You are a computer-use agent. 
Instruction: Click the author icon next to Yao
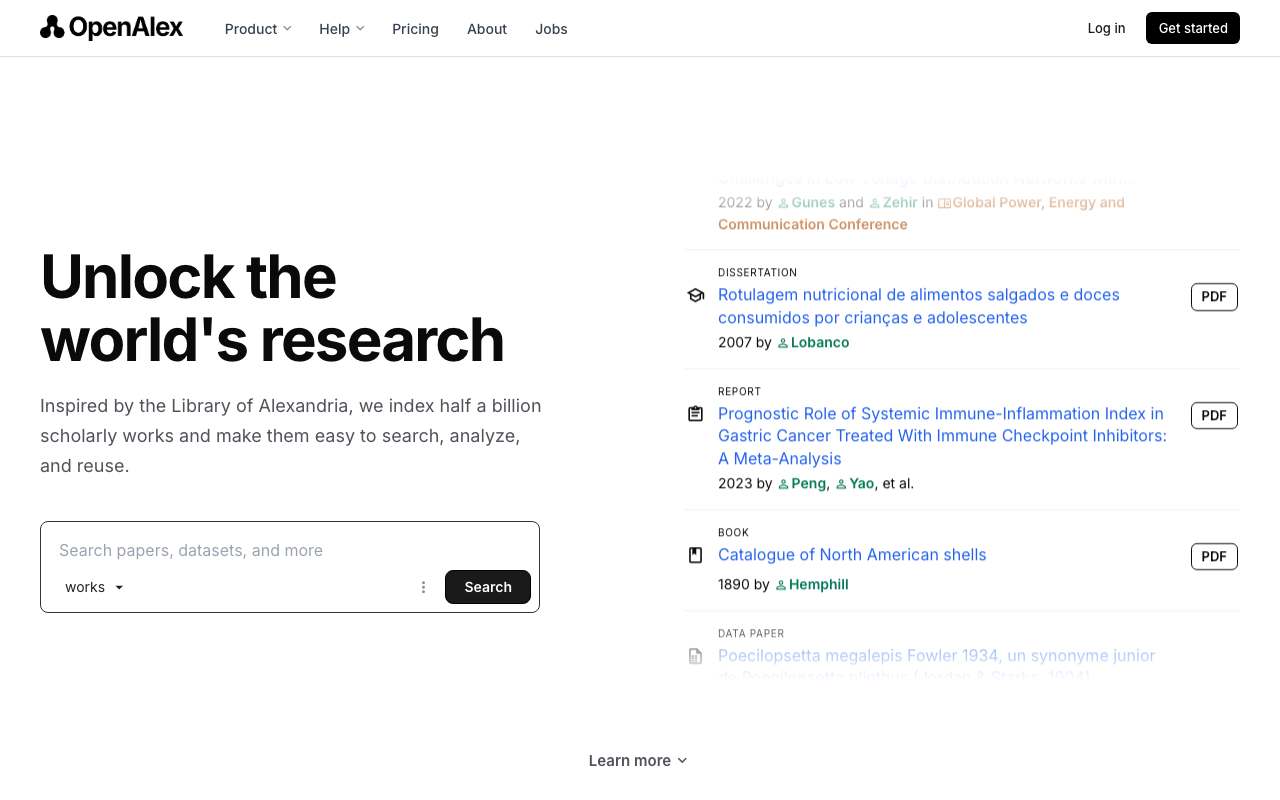click(841, 484)
